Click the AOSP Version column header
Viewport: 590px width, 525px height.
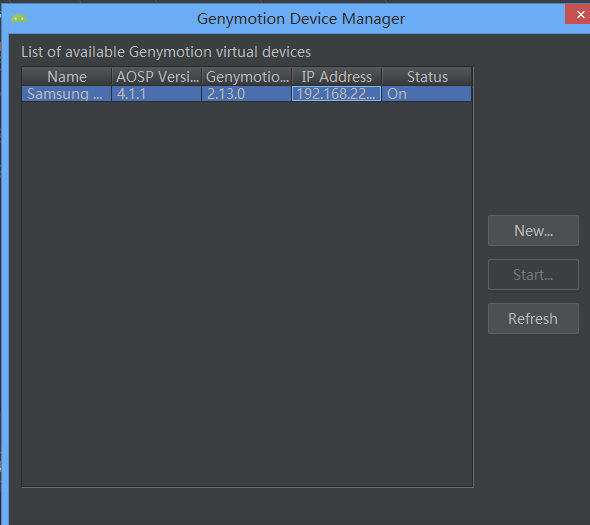(157, 77)
